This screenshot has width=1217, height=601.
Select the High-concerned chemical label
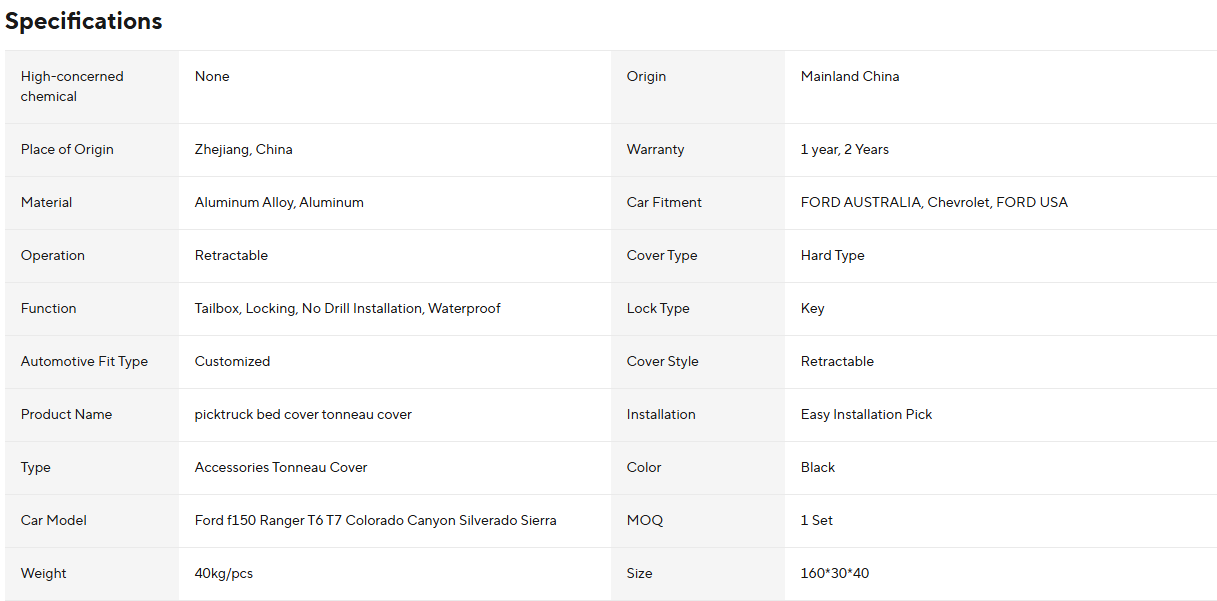(x=72, y=86)
